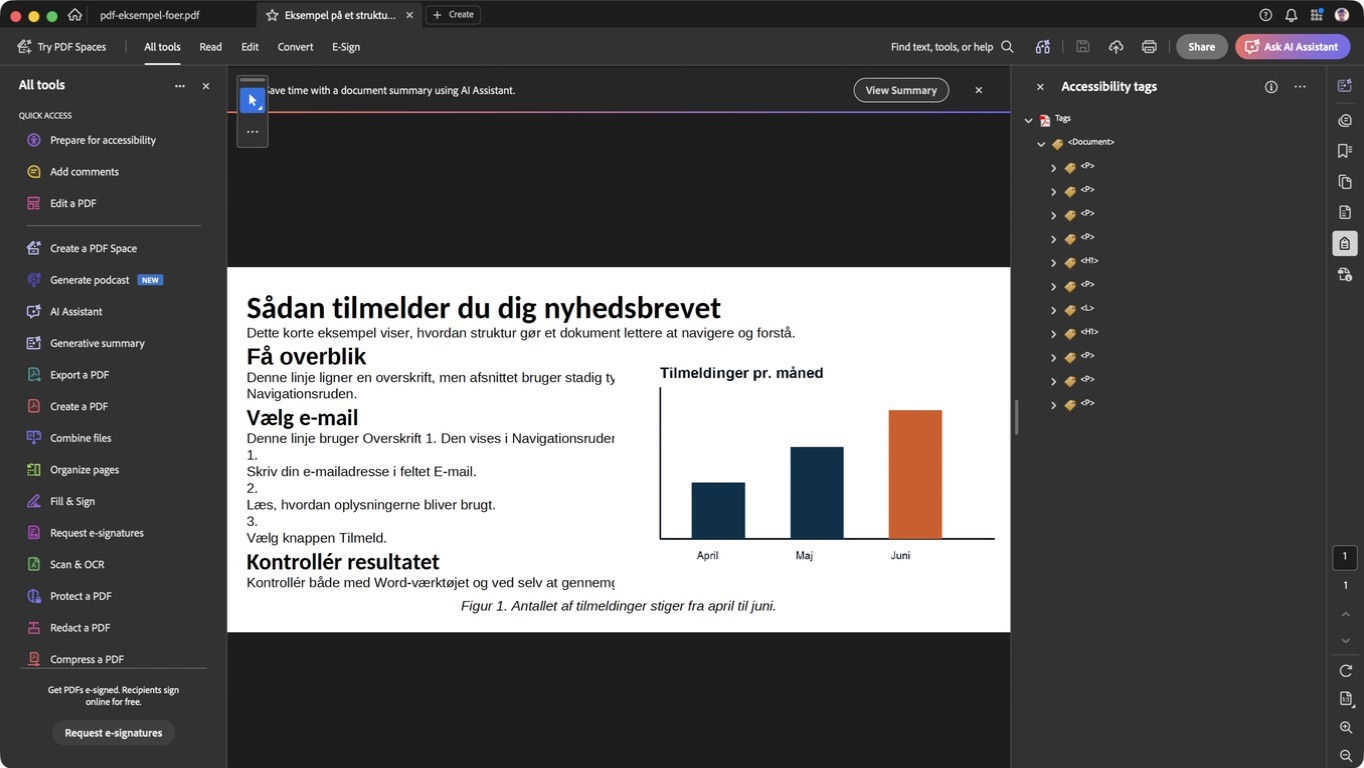Open the Edit menu
The height and width of the screenshot is (768, 1364).
(x=250, y=47)
